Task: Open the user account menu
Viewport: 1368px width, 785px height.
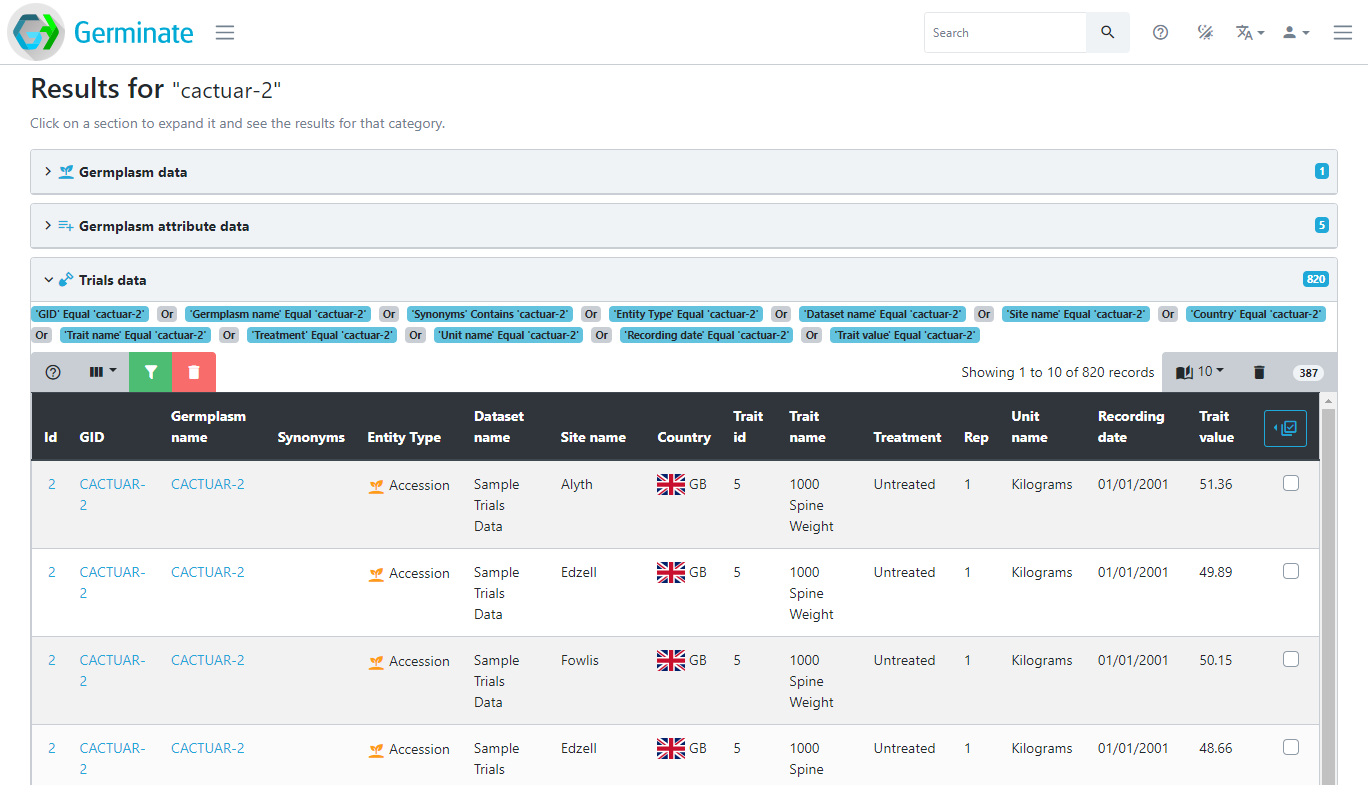Action: tap(1296, 33)
